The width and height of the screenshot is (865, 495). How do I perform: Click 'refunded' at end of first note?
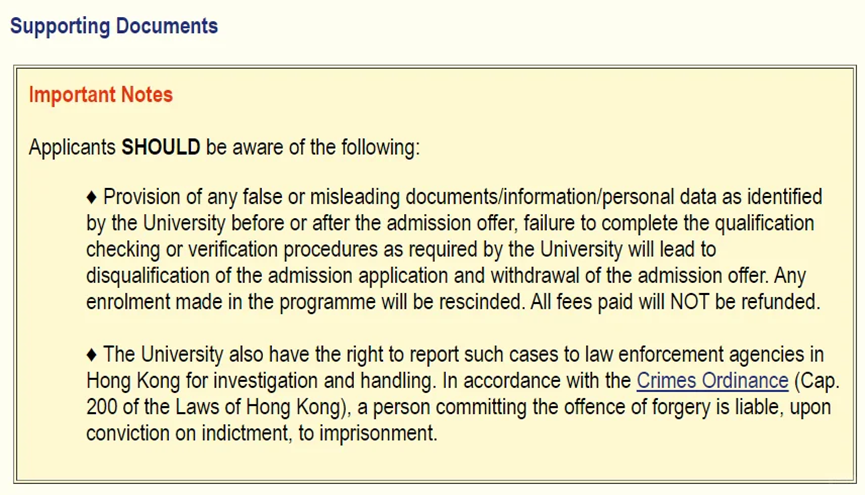(781, 302)
